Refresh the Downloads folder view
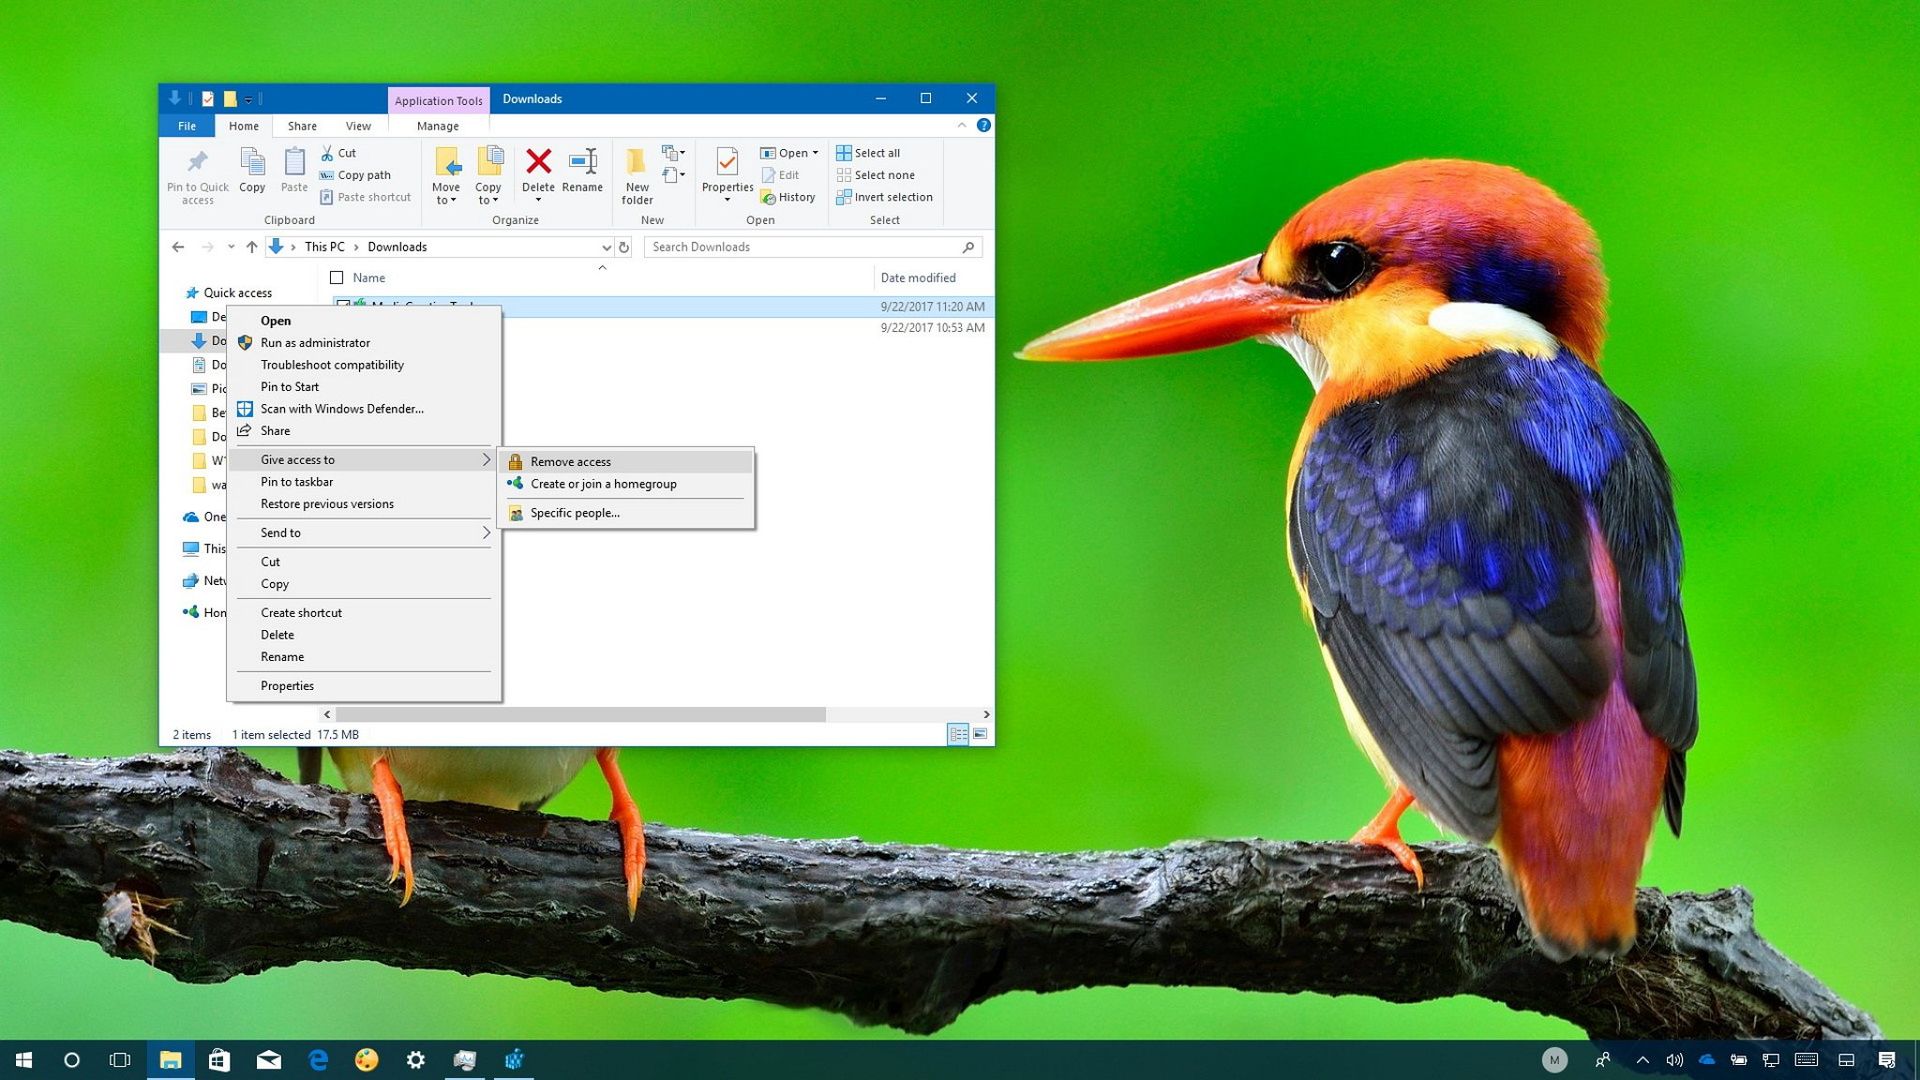The image size is (1920, 1080). click(622, 247)
